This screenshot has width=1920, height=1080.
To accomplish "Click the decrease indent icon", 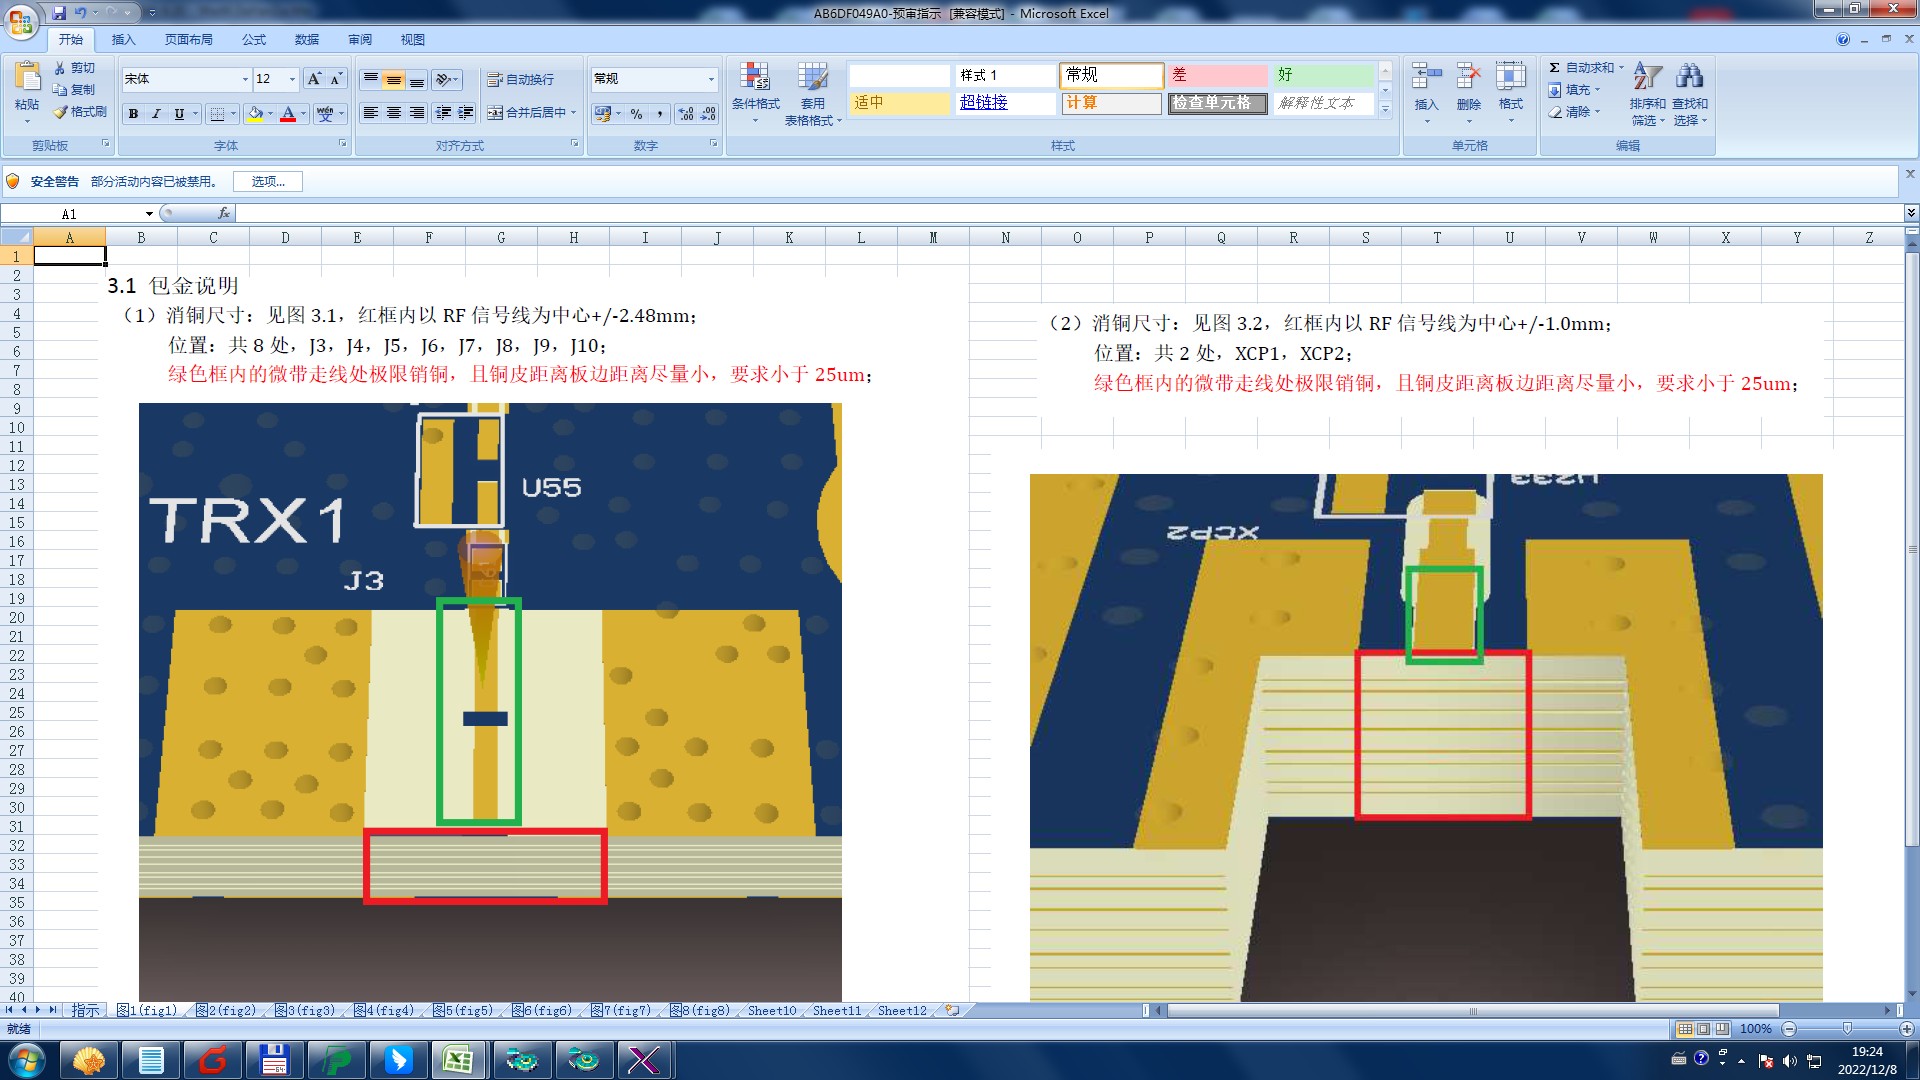I will coord(443,113).
